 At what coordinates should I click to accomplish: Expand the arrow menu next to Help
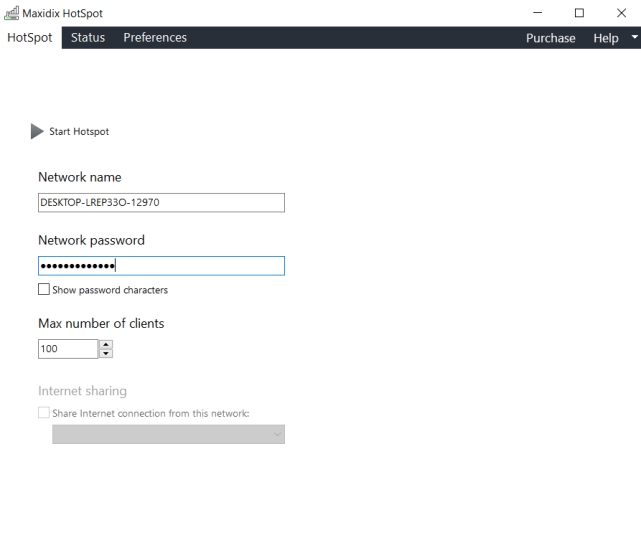pyautogui.click(x=633, y=38)
